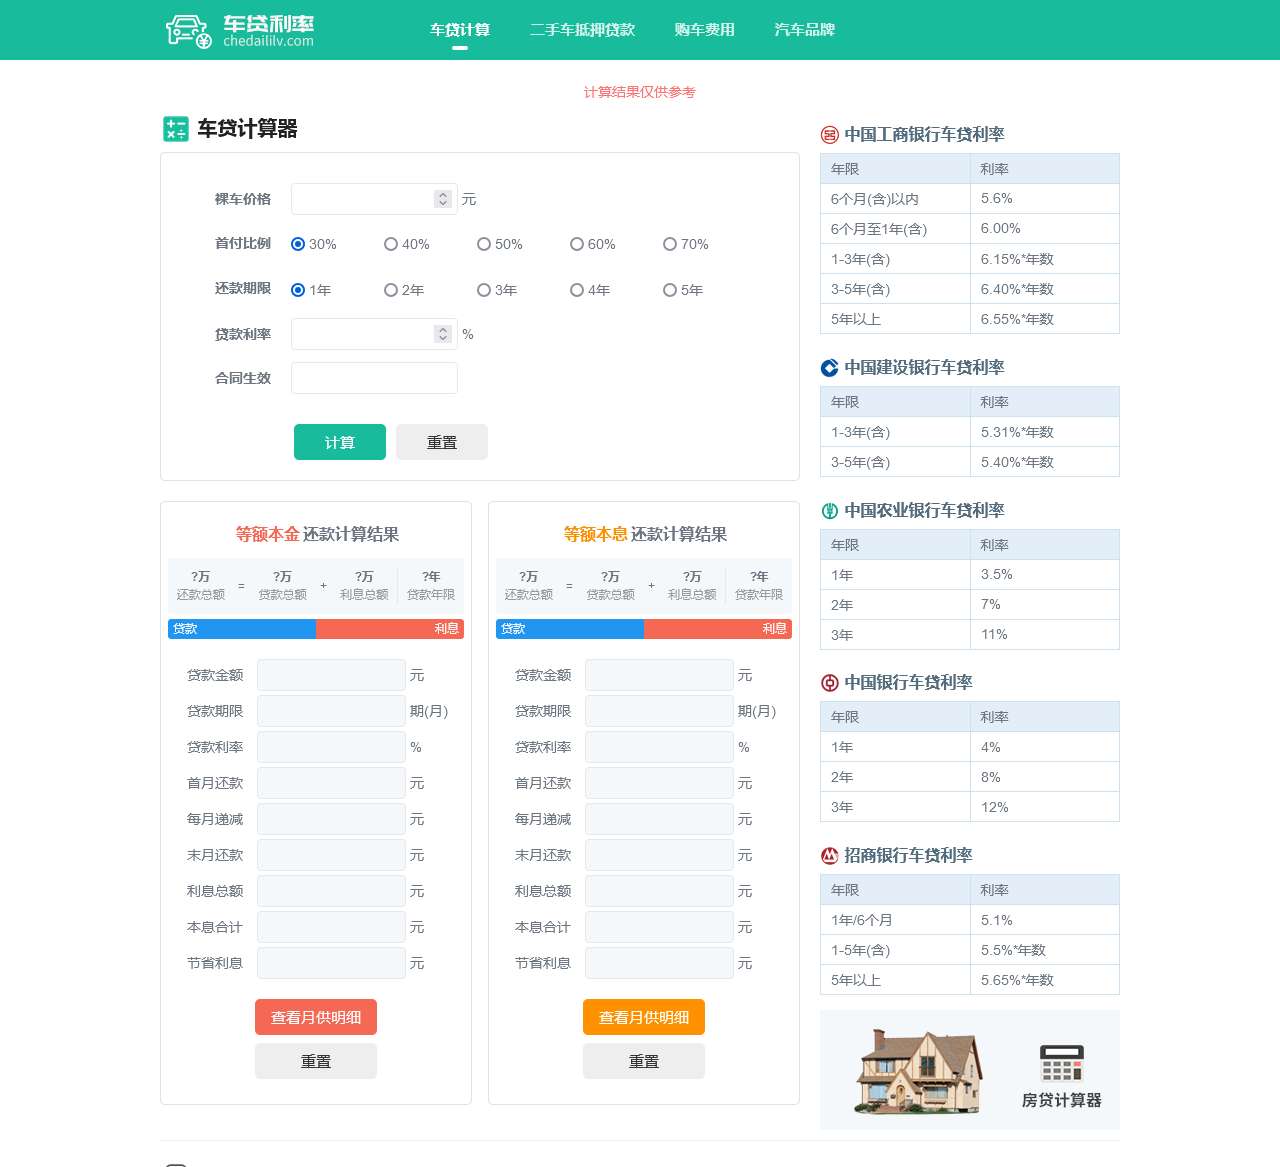
Task: Click the 中国农业银行车贷利率 heading
Action: tap(924, 511)
